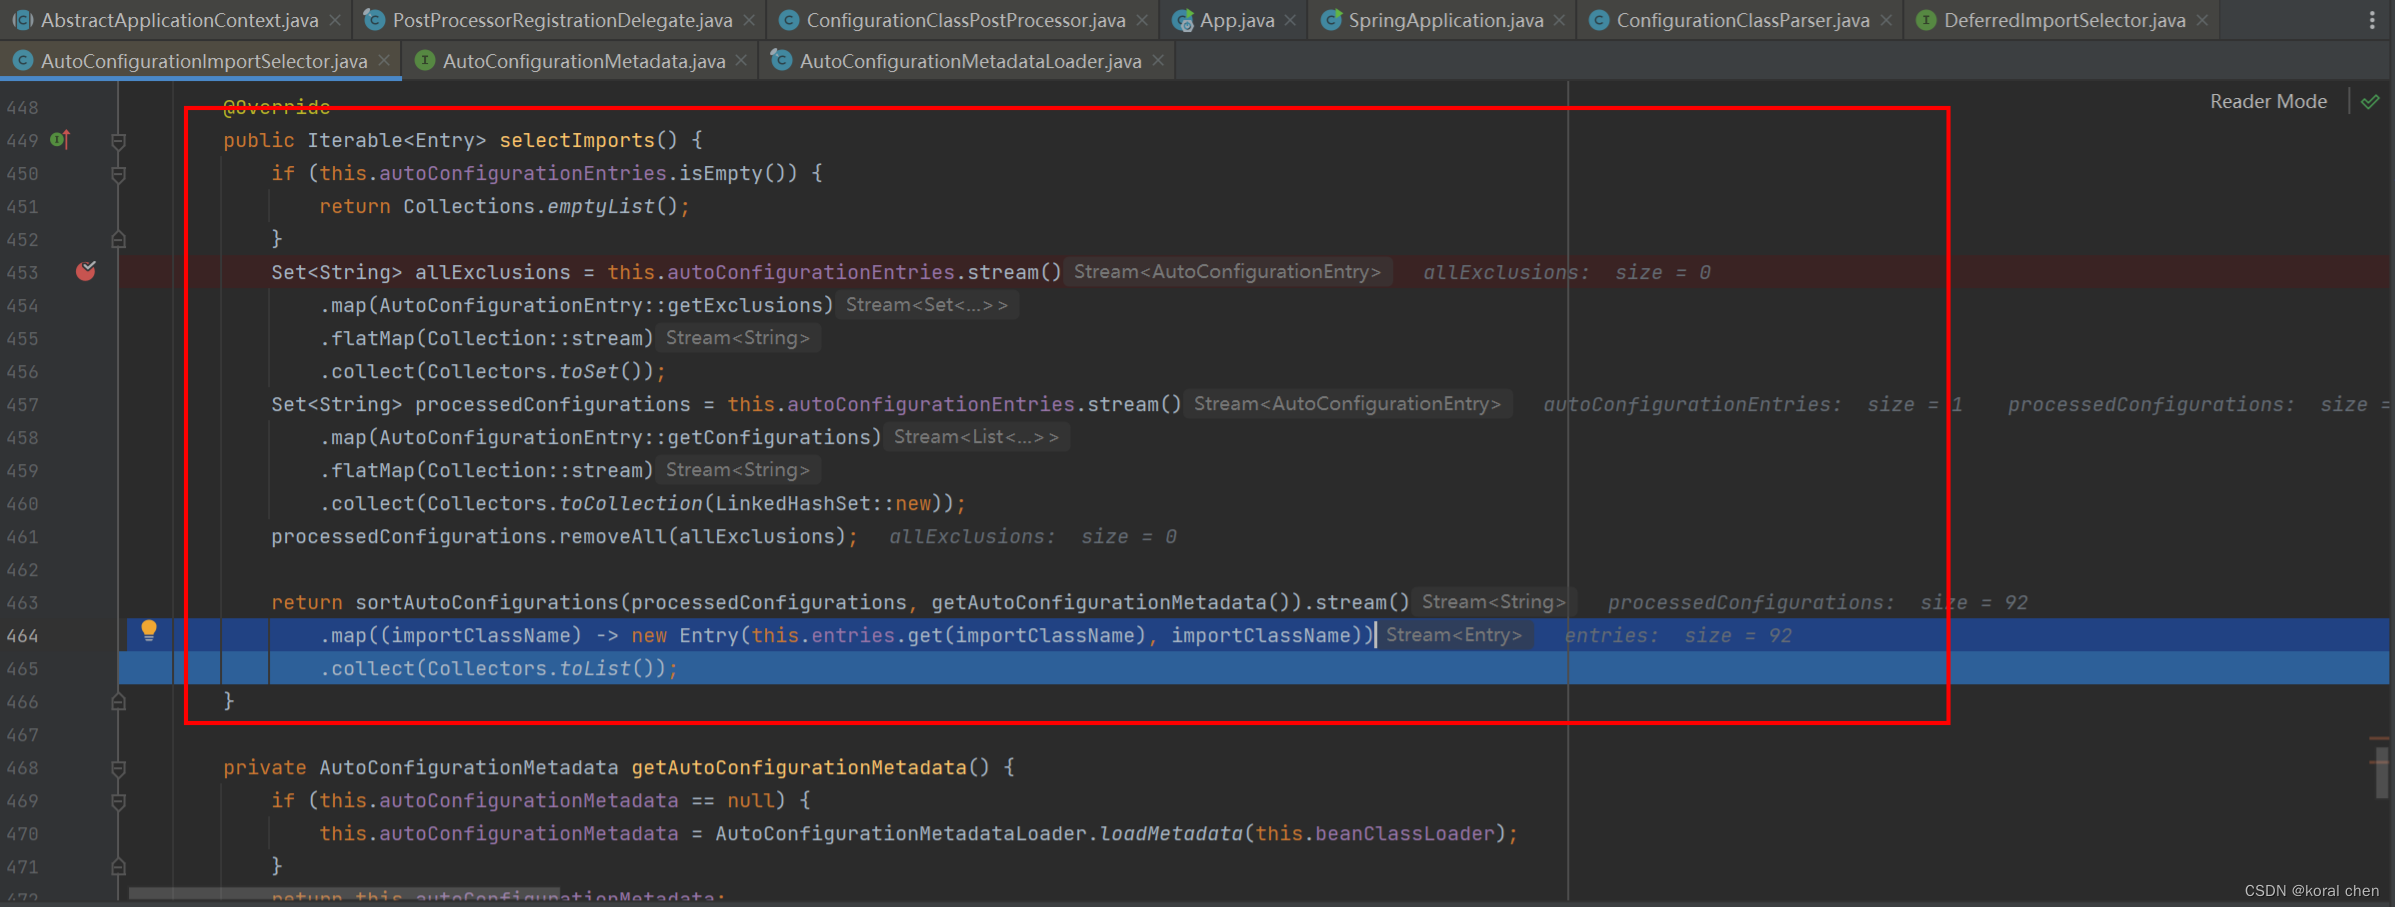The width and height of the screenshot is (2395, 907).
Task: Close AutoConfigurationImportSelector.java tab
Action: (x=384, y=61)
